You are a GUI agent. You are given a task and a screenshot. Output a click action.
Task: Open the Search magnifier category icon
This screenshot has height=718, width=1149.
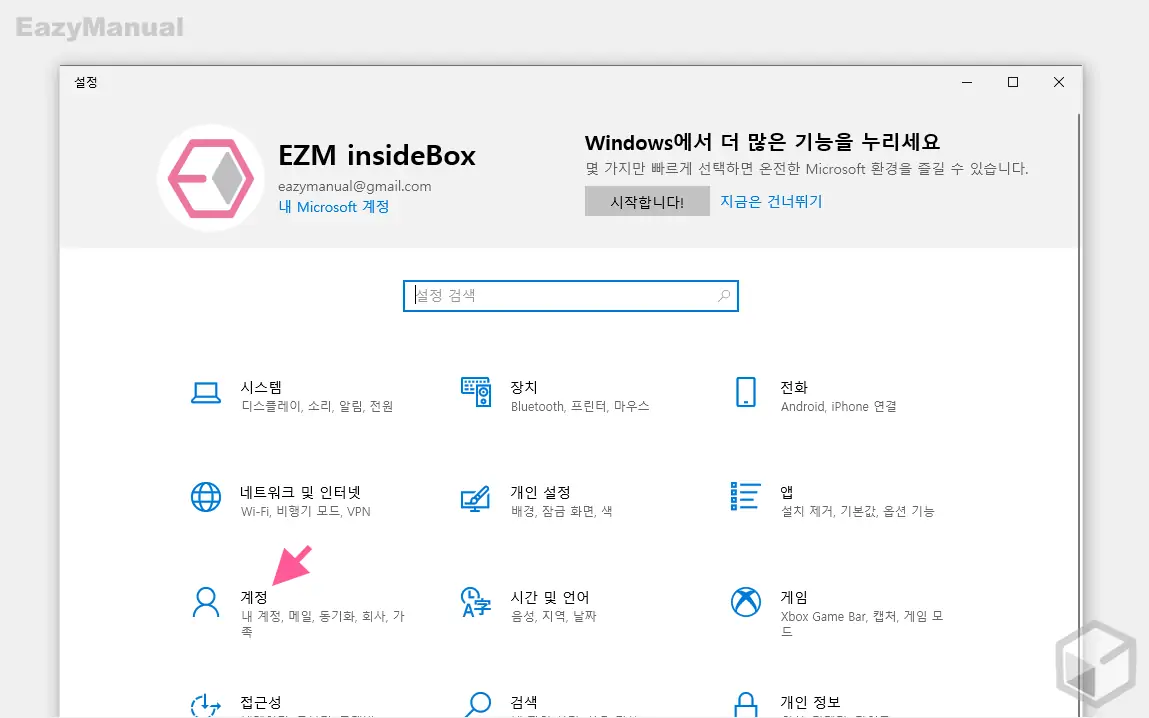pos(477,705)
